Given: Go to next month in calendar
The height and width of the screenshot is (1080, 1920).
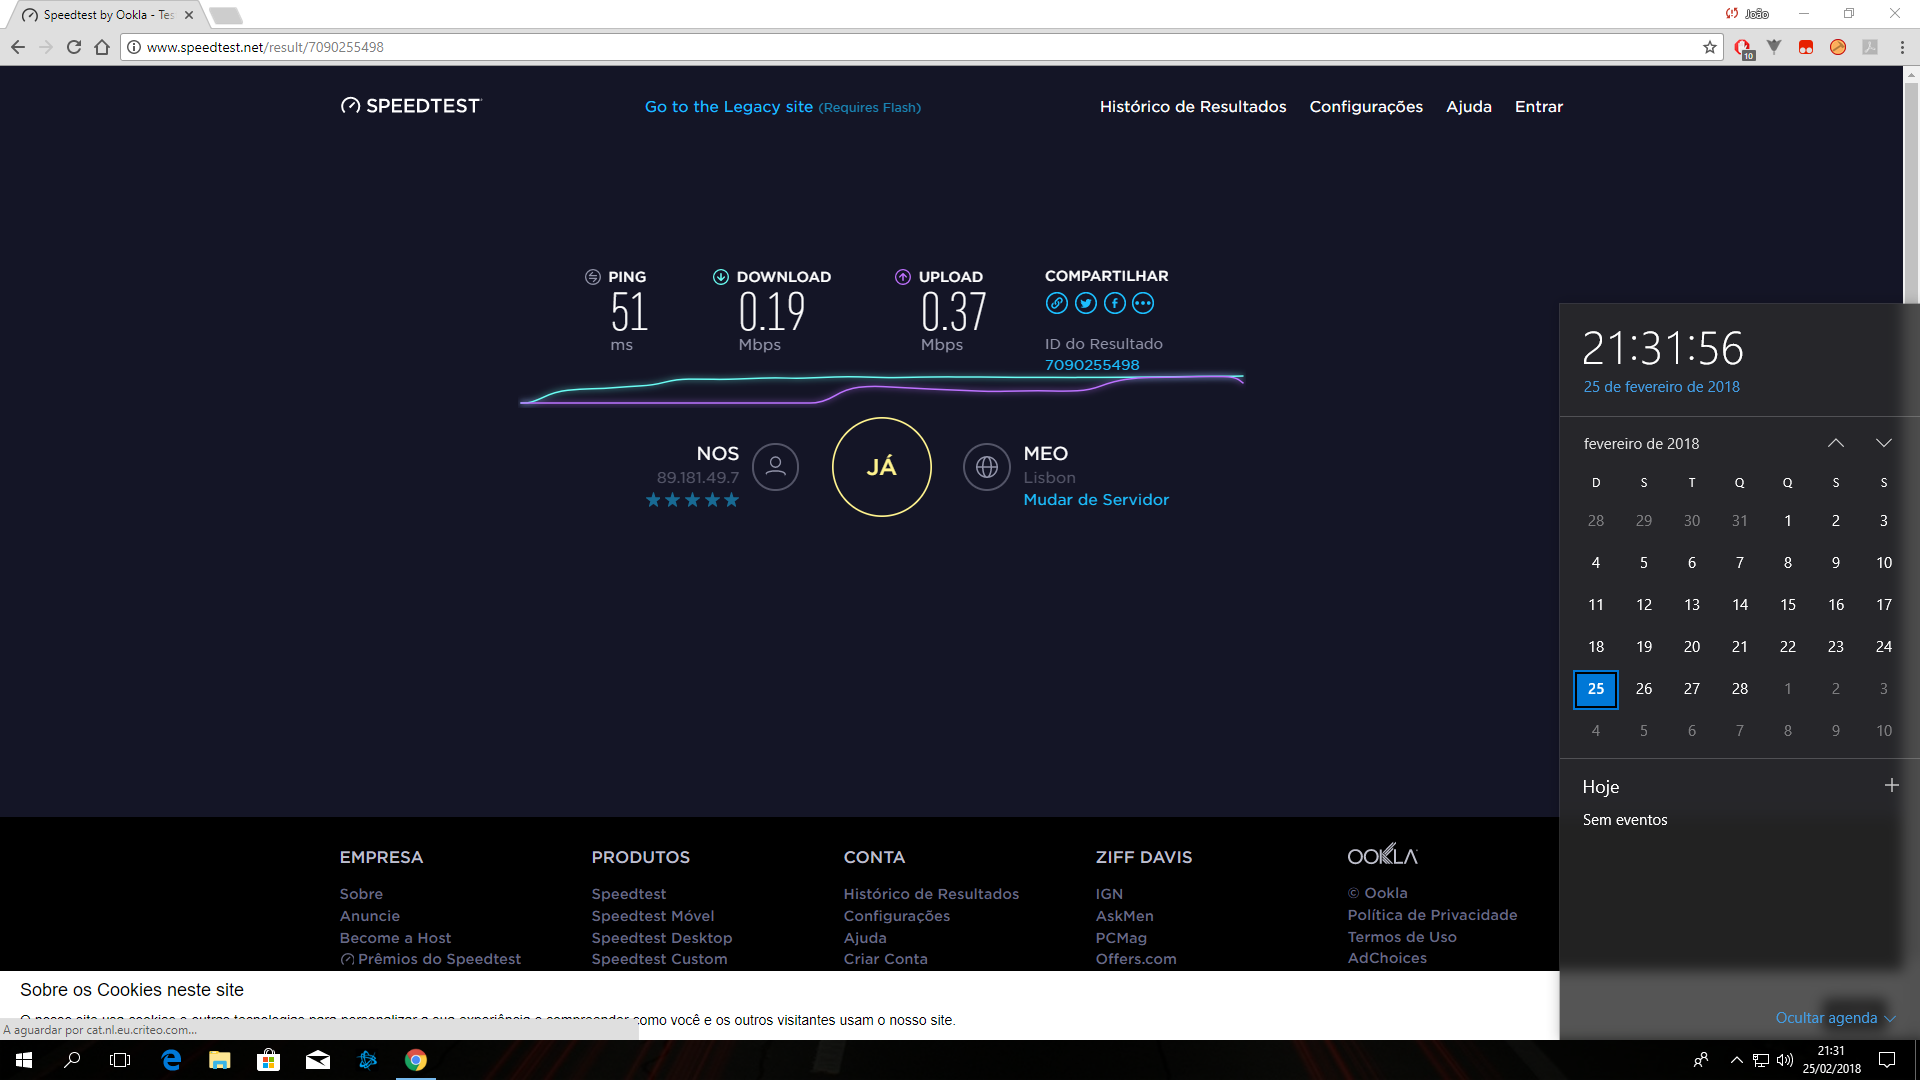Looking at the screenshot, I should coord(1884,443).
